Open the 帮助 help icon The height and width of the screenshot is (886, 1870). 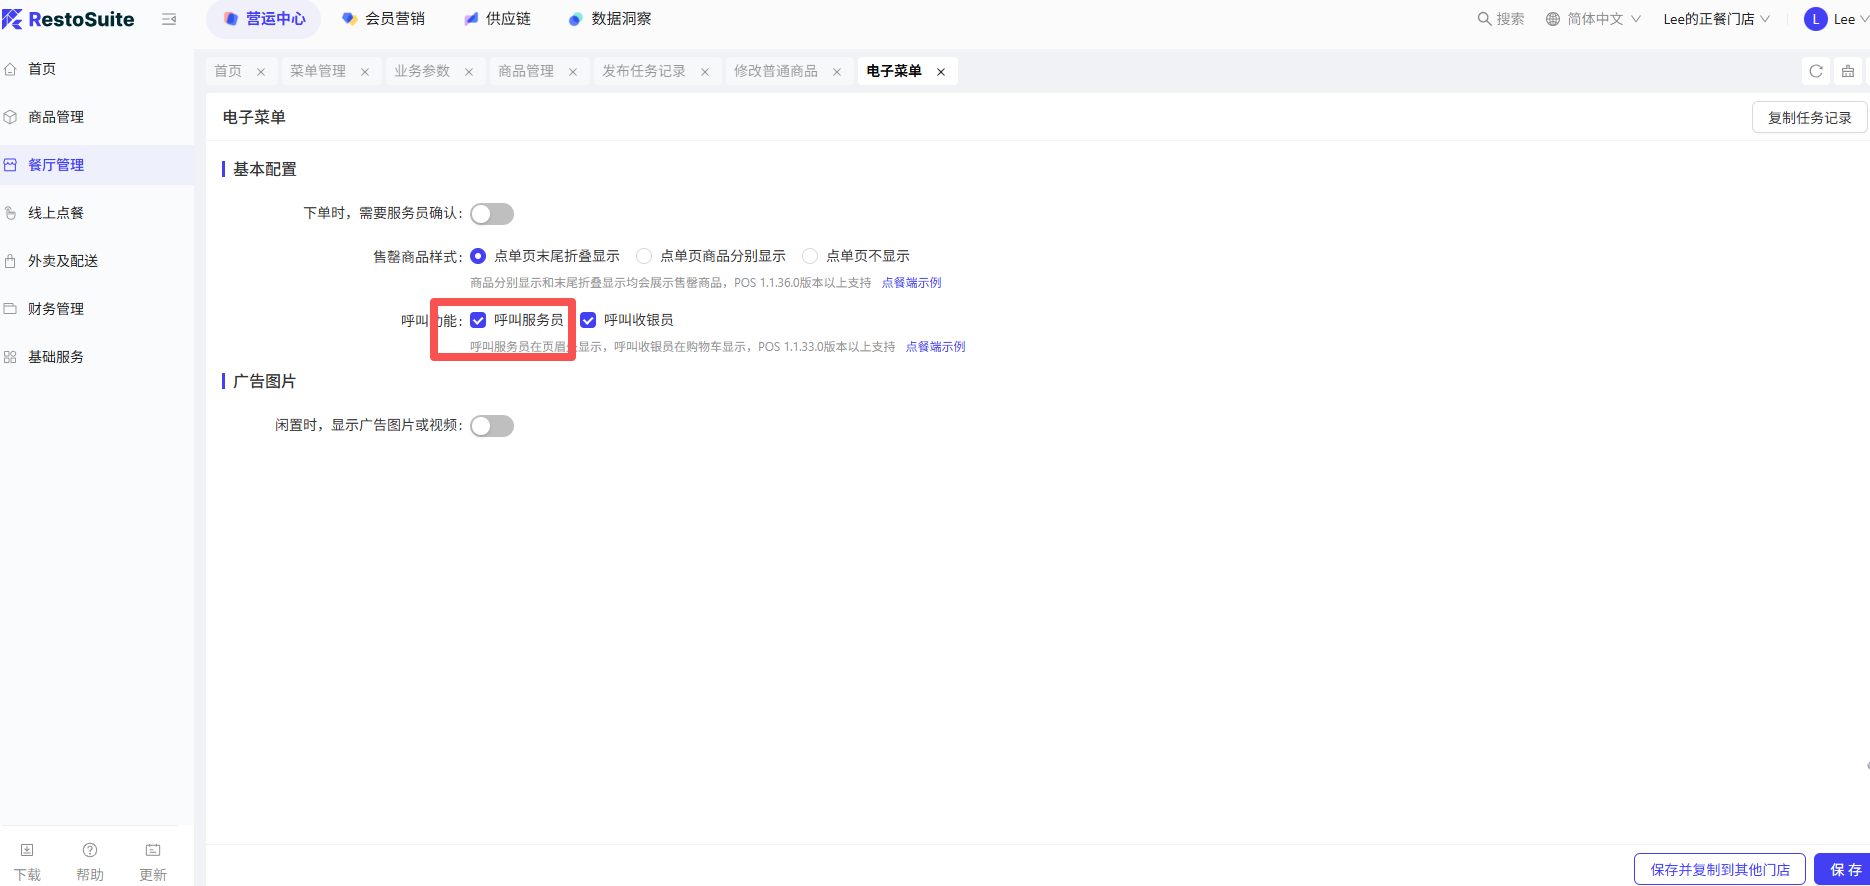(x=90, y=851)
